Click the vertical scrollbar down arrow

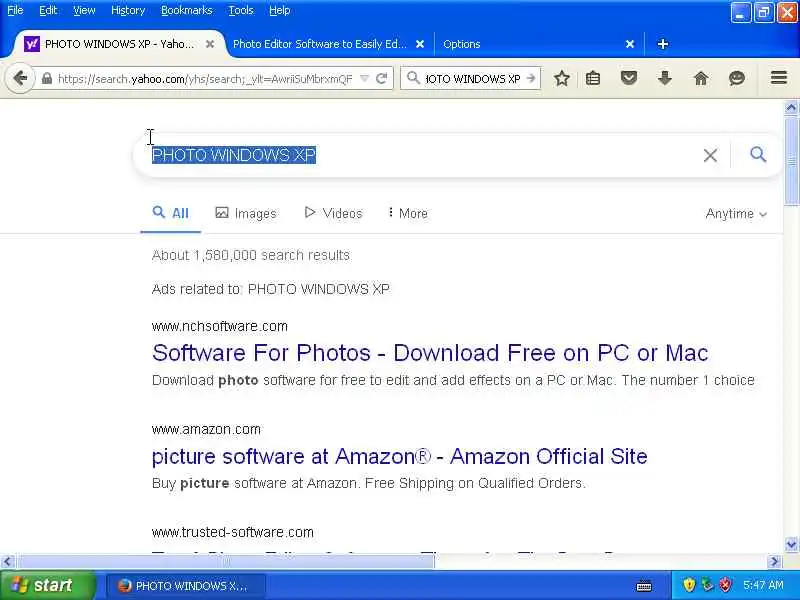[x=791, y=544]
